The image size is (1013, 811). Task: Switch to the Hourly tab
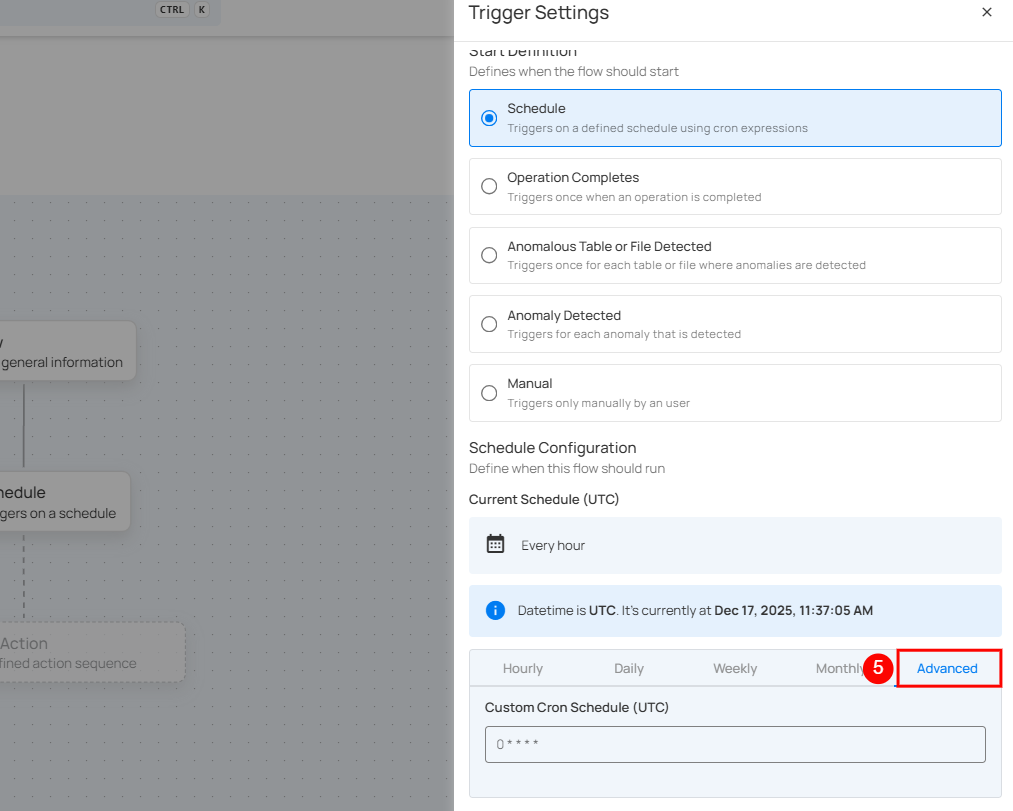coord(522,669)
